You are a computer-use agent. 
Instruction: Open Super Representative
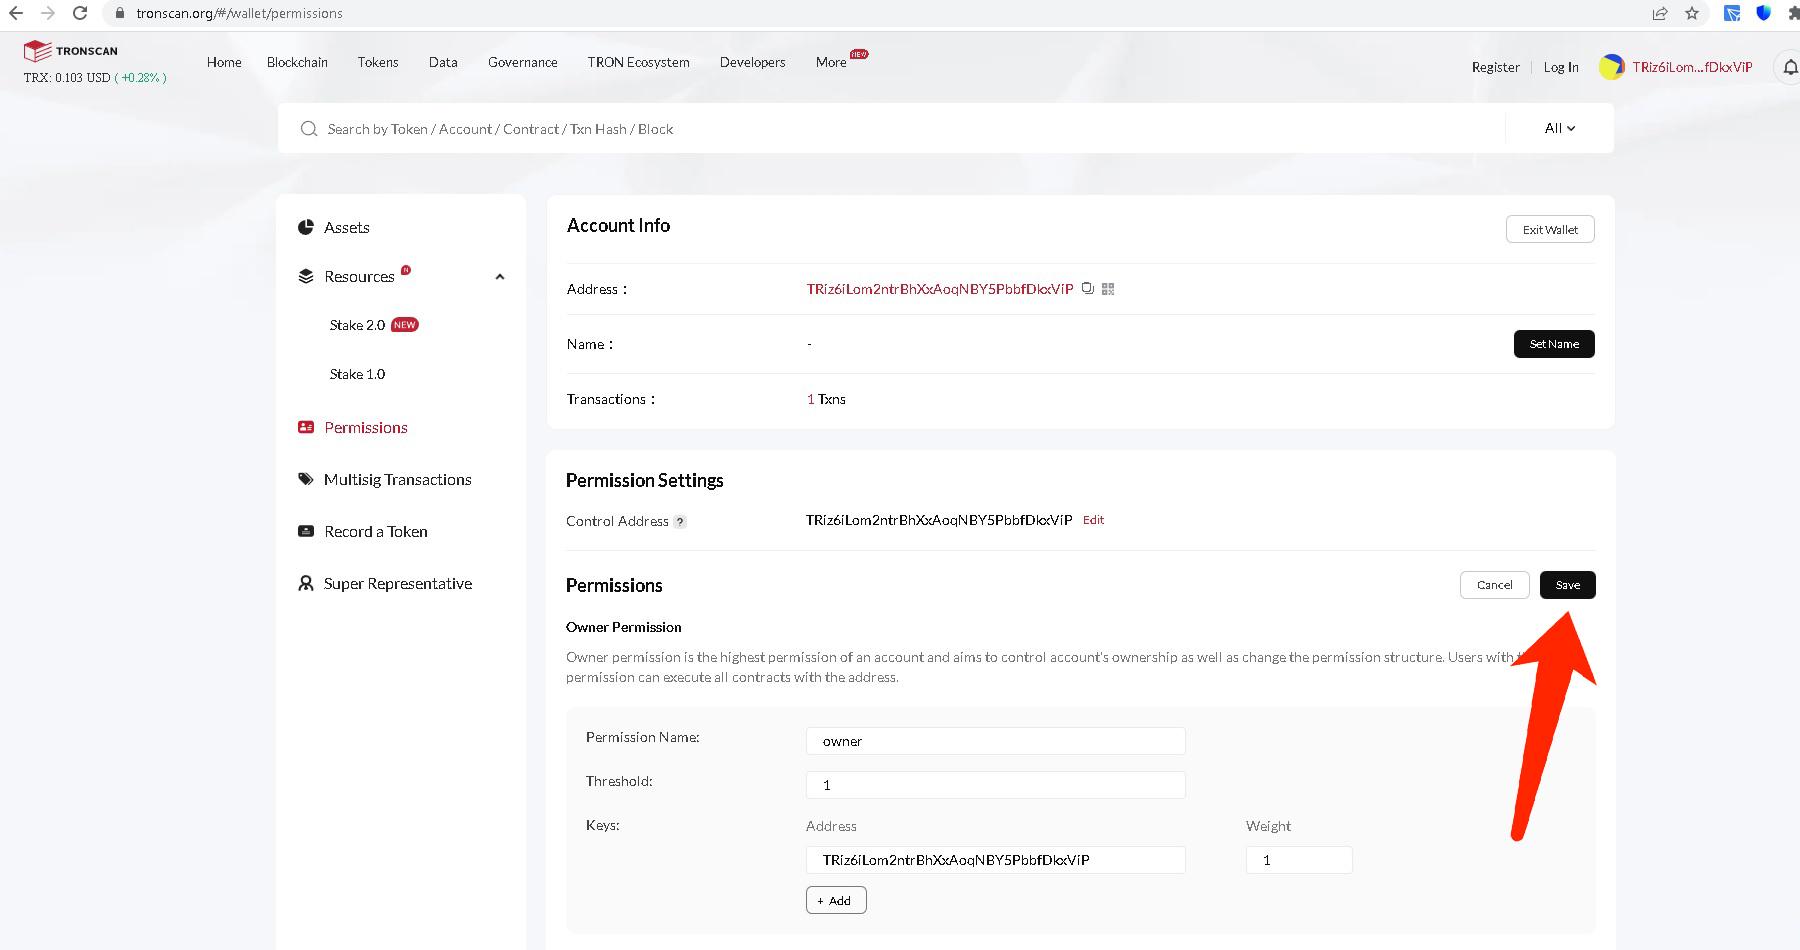[x=398, y=583]
